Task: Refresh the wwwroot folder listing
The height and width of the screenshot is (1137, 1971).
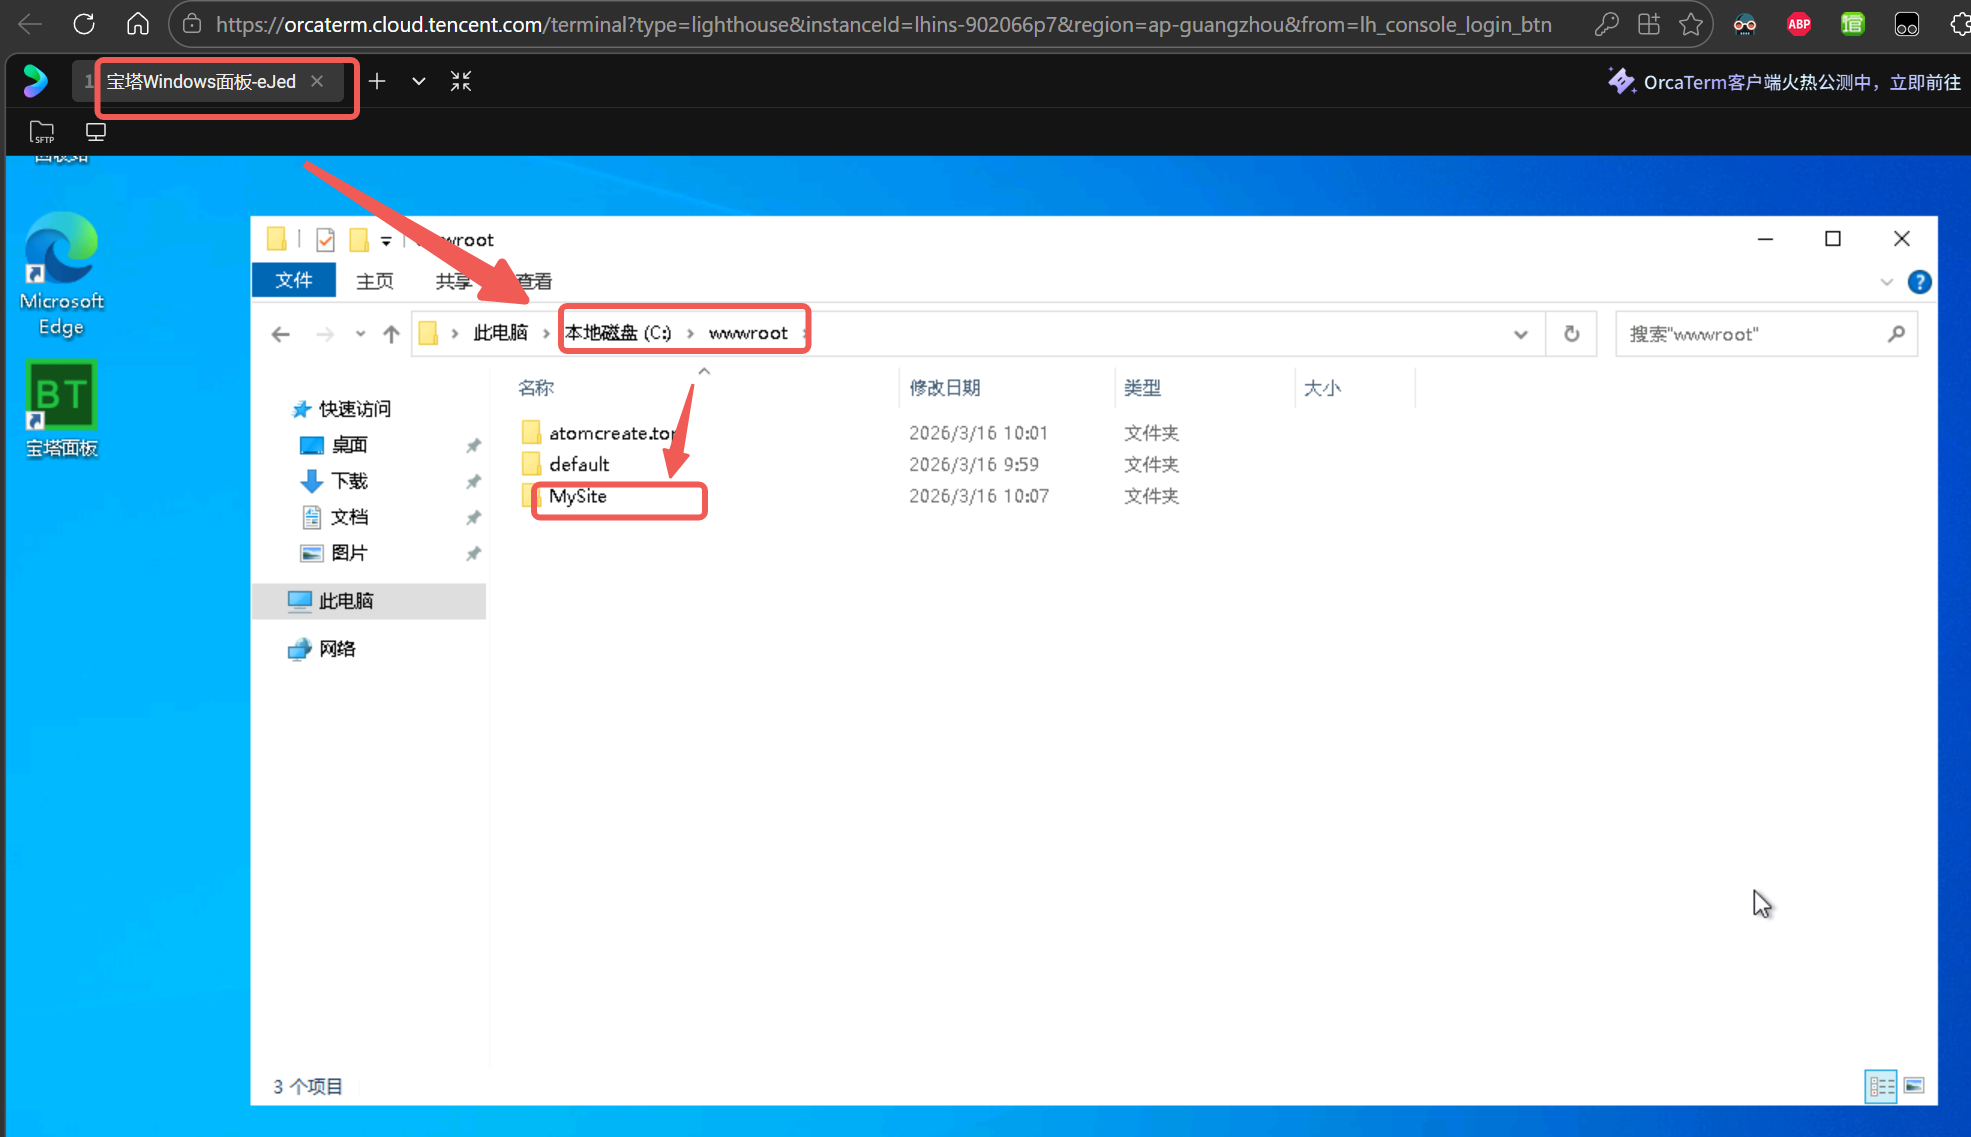Action: (1572, 334)
